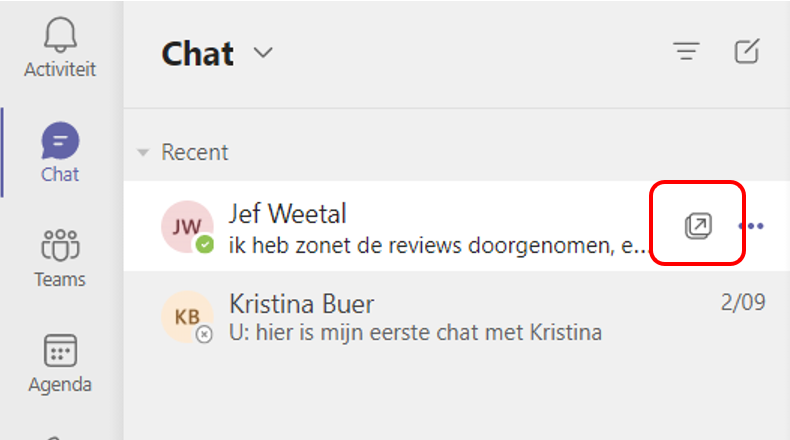Click Jef Weetal's green availability badge
The height and width of the screenshot is (440, 790).
point(205,245)
